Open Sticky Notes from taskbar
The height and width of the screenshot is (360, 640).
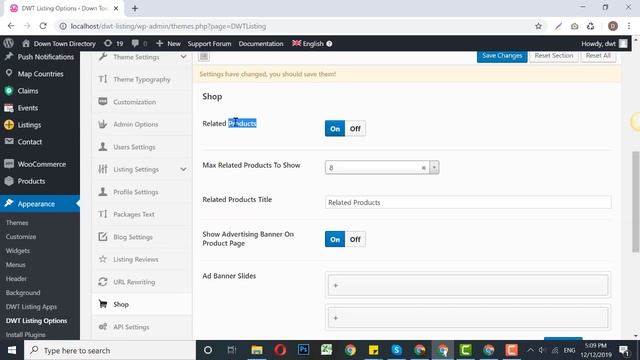point(373,350)
